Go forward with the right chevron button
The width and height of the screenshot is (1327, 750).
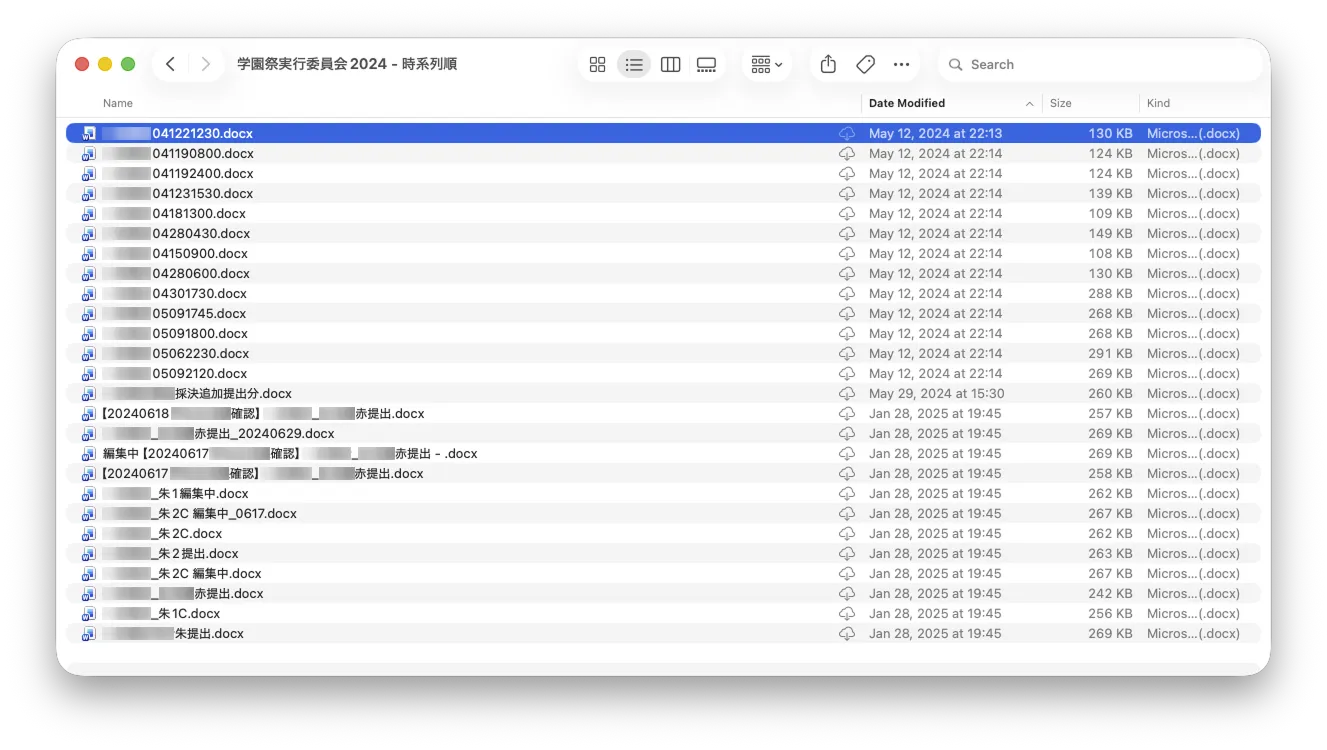point(206,64)
